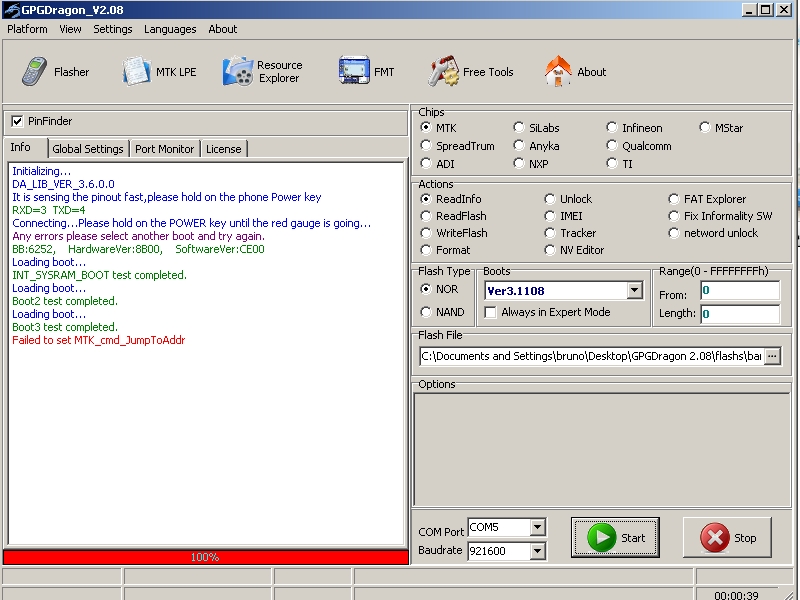Switch to the Info tab
The height and width of the screenshot is (600, 800).
[20, 147]
